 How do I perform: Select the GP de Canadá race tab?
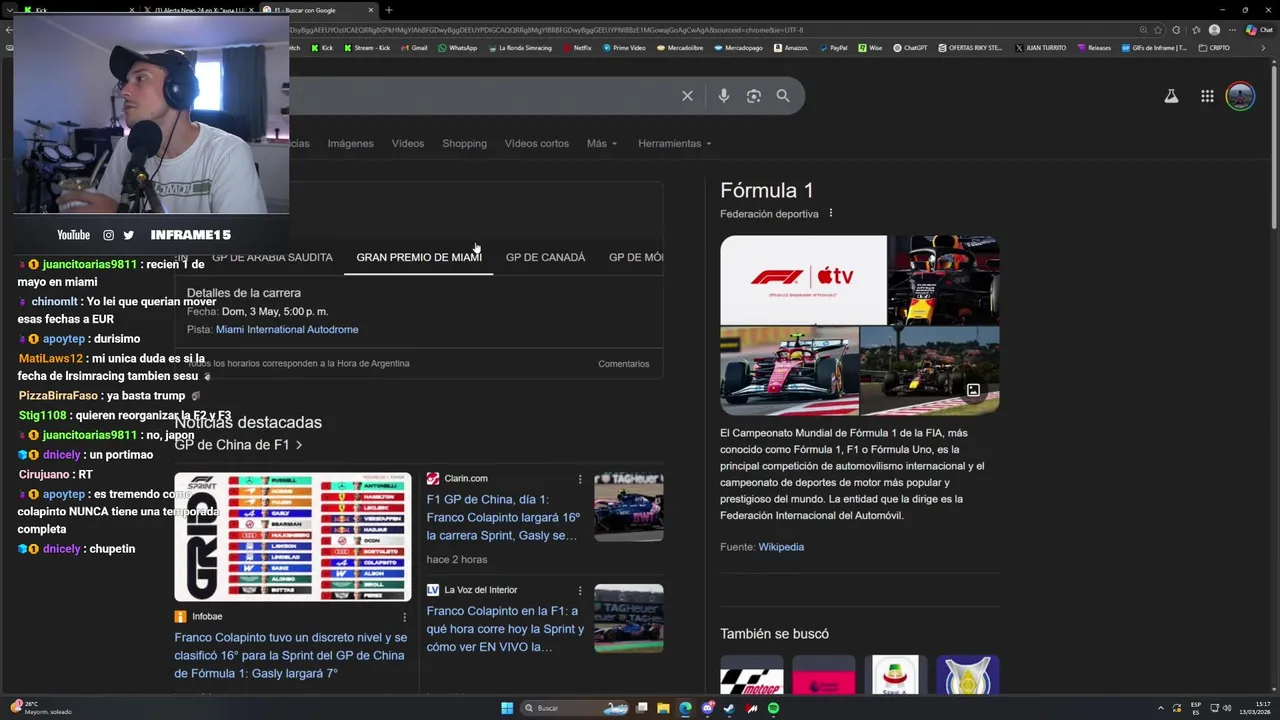click(x=545, y=257)
